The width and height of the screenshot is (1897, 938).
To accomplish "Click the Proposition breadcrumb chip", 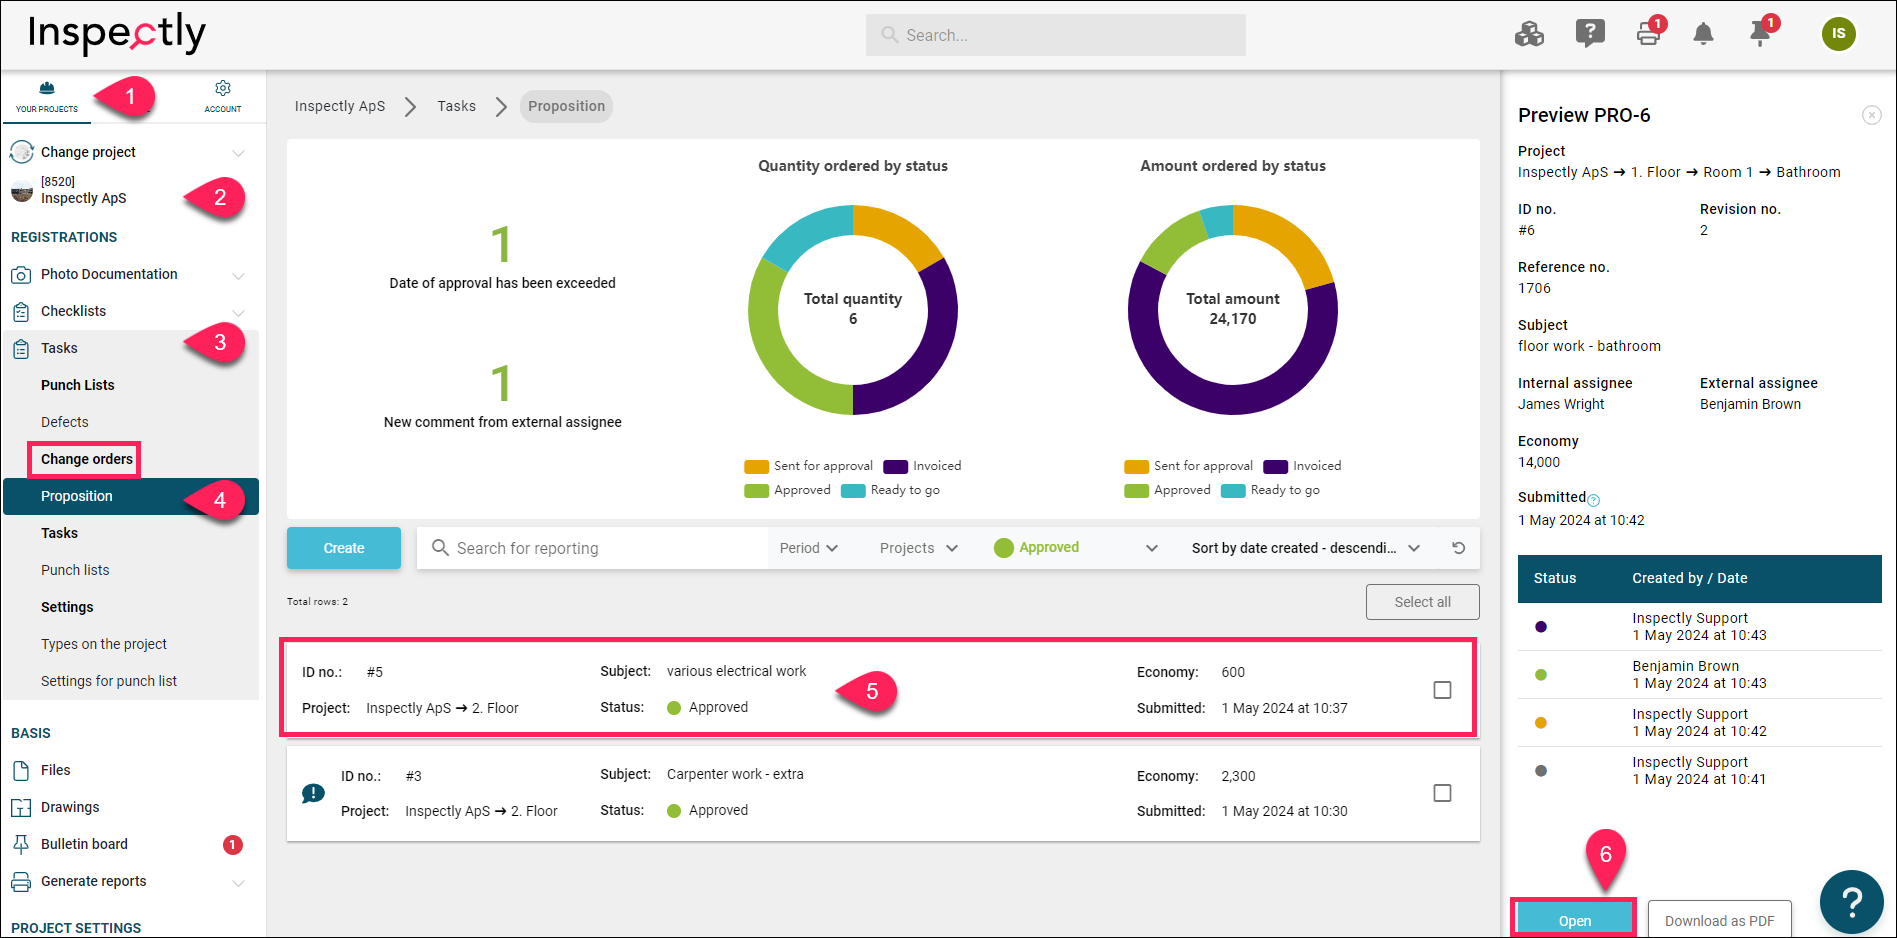I will 566,106.
